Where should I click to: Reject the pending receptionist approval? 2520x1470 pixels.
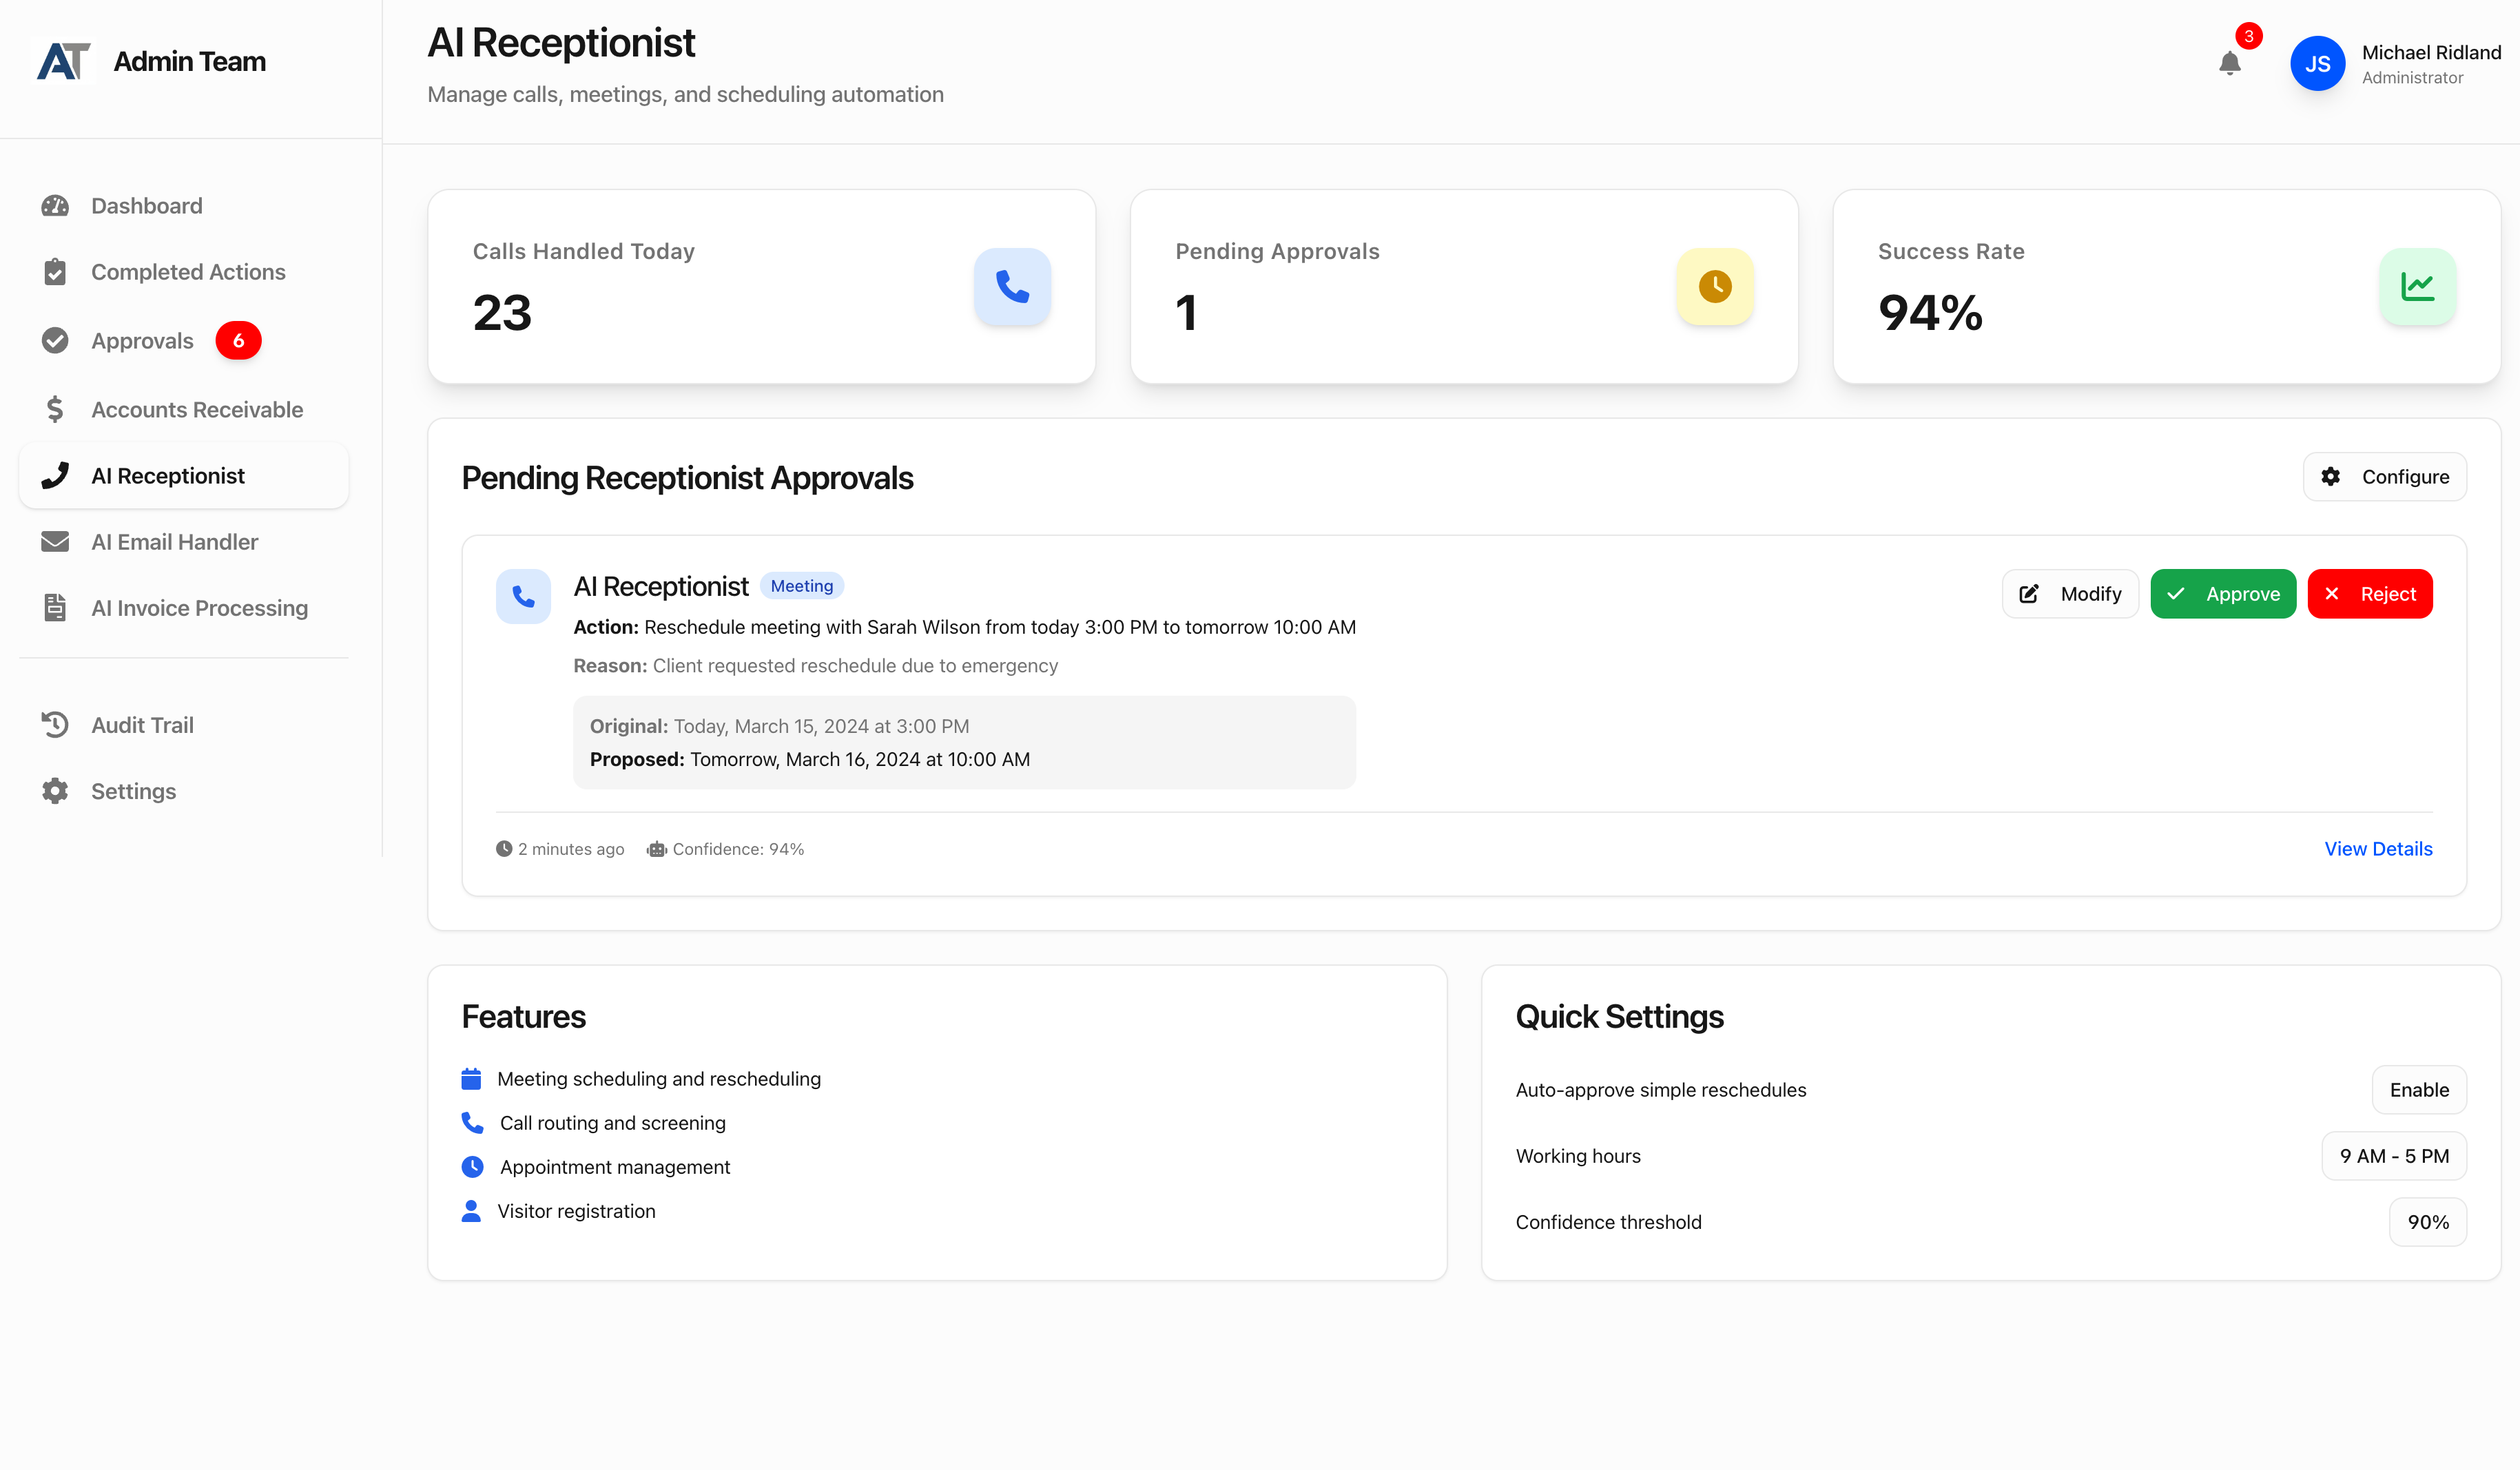coord(2370,593)
